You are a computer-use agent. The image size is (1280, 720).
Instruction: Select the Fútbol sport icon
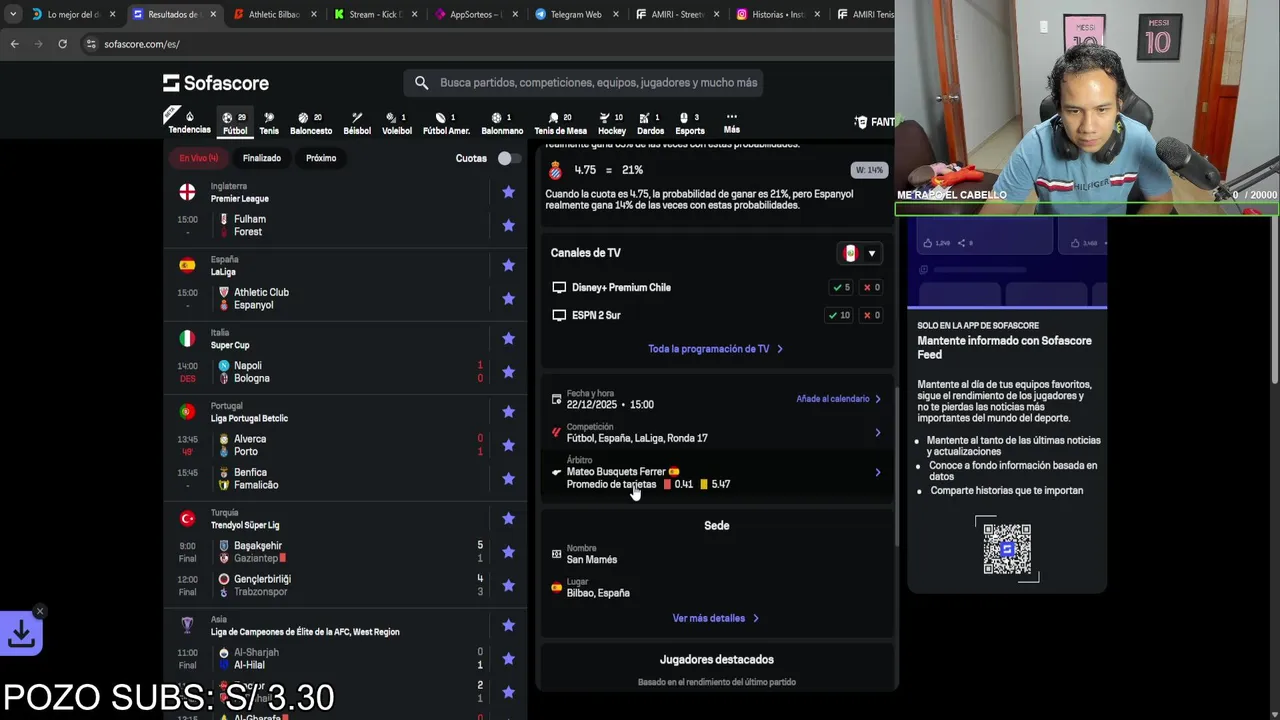click(235, 122)
